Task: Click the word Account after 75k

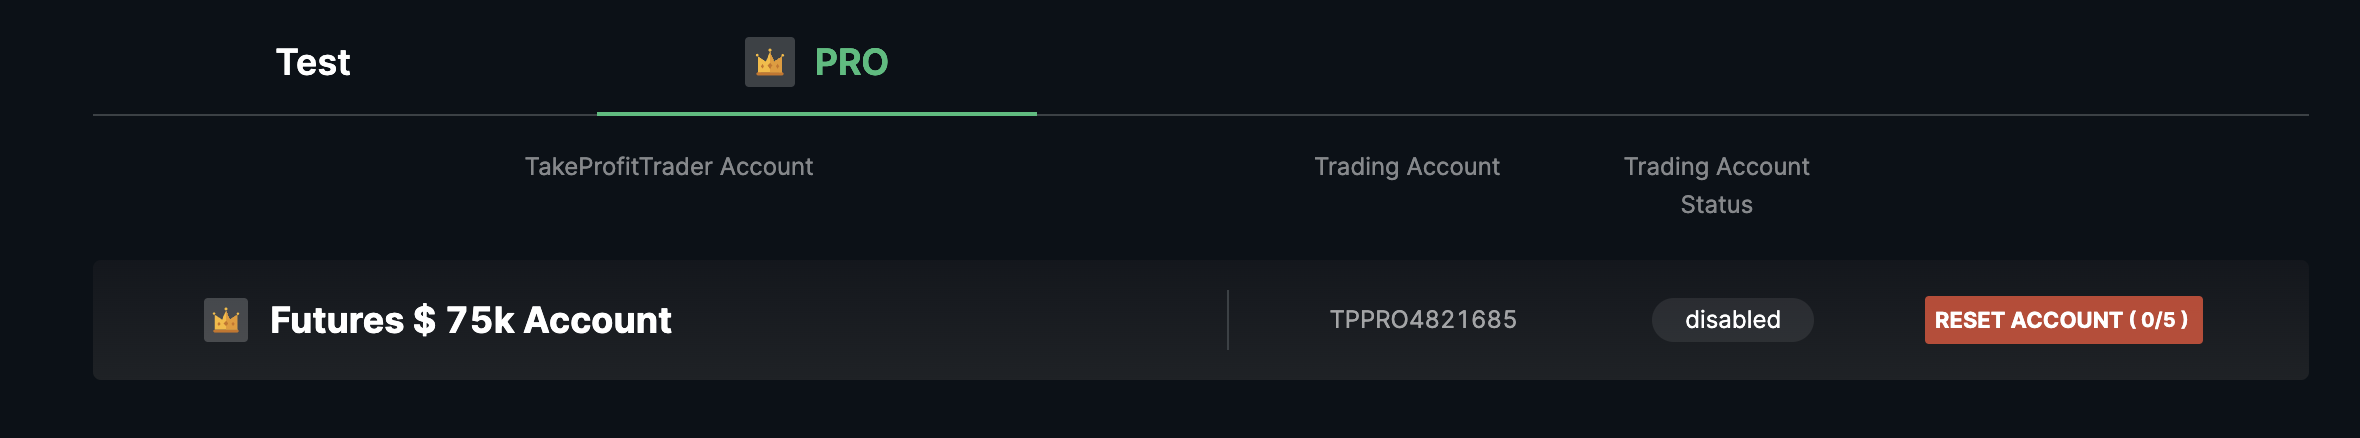Action: coord(598,320)
